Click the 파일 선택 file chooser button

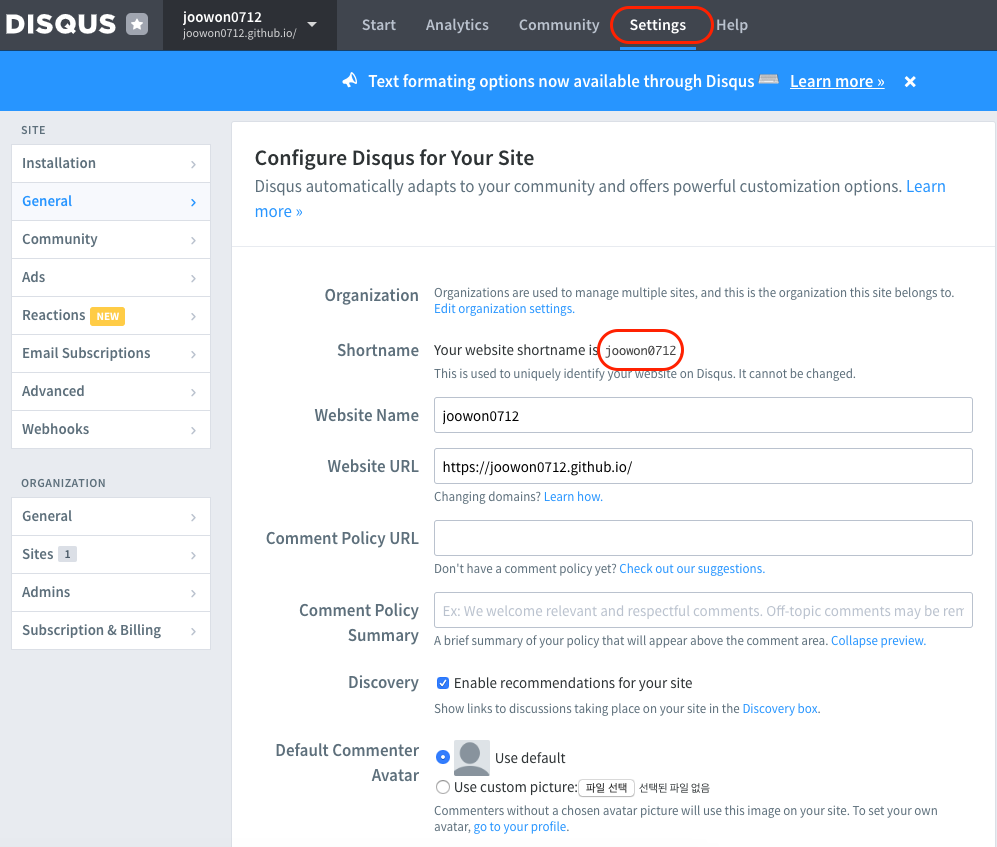click(x=606, y=788)
